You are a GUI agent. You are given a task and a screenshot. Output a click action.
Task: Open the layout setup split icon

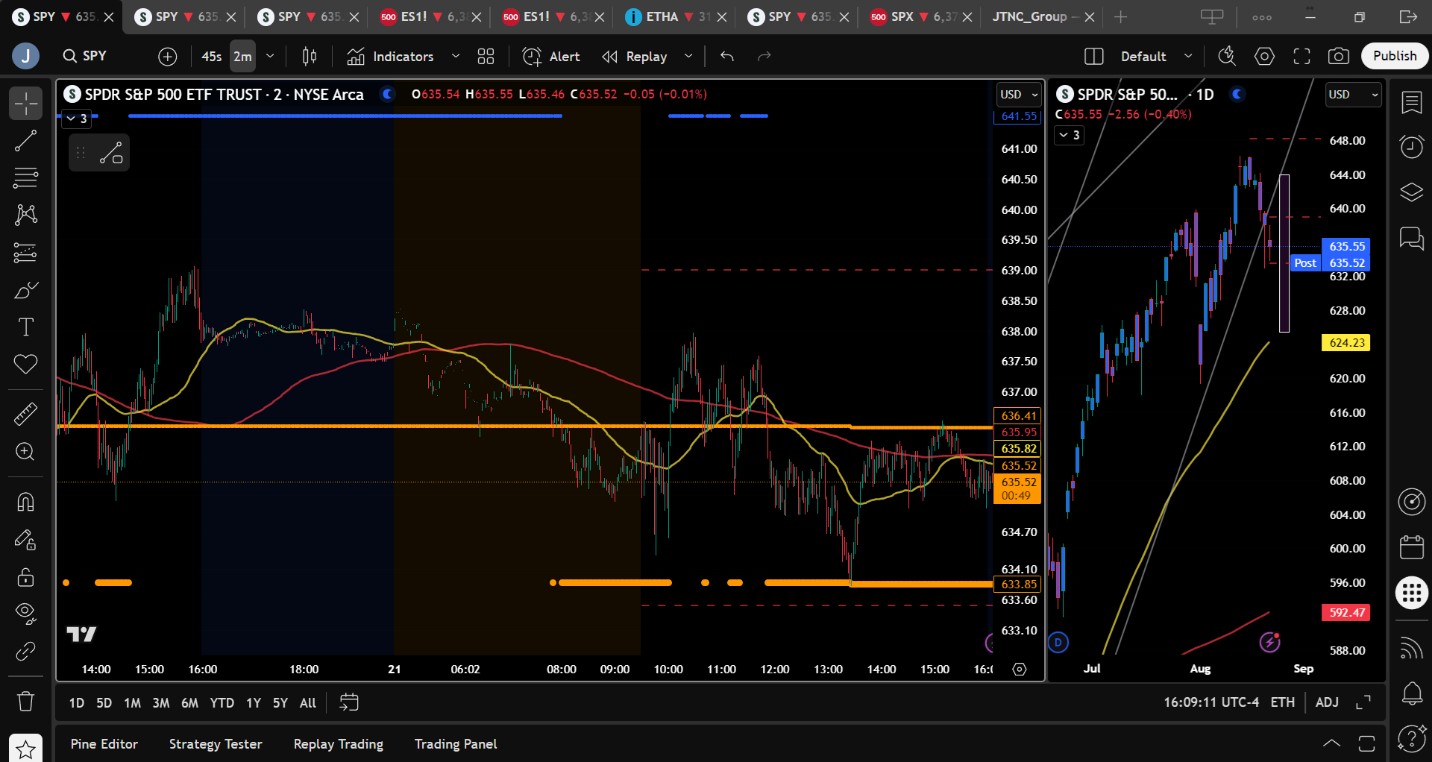click(1094, 57)
